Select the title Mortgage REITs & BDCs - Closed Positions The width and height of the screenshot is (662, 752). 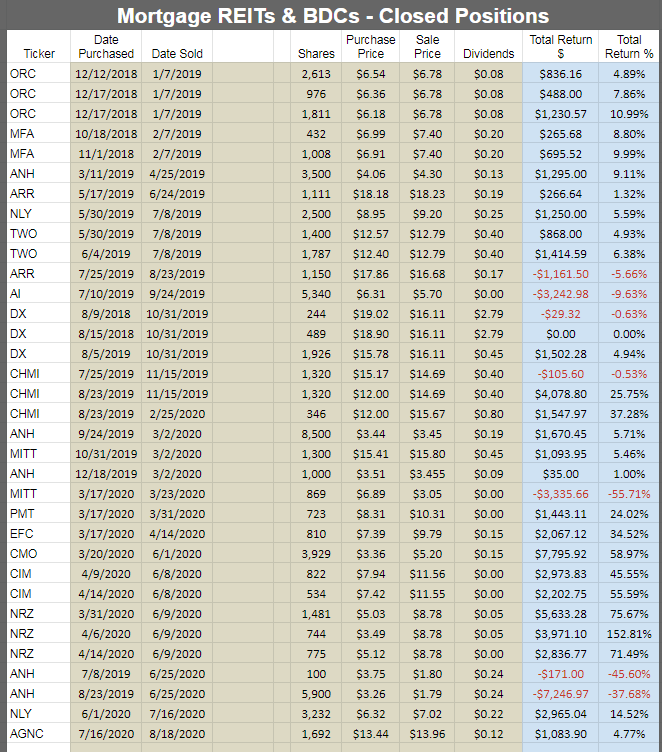[x=333, y=15]
